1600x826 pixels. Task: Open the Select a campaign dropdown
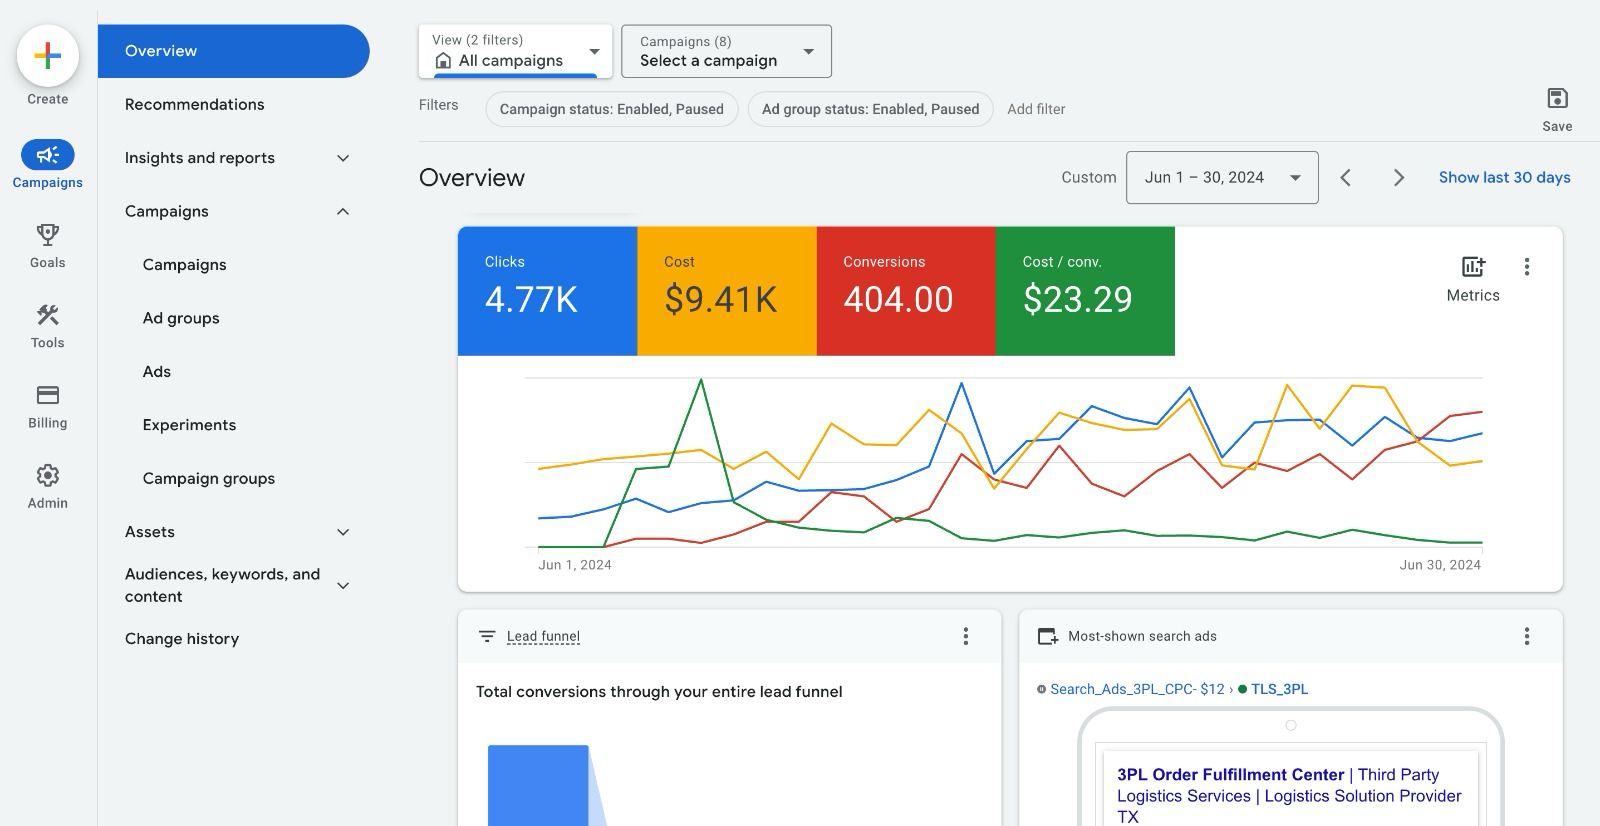click(x=726, y=52)
